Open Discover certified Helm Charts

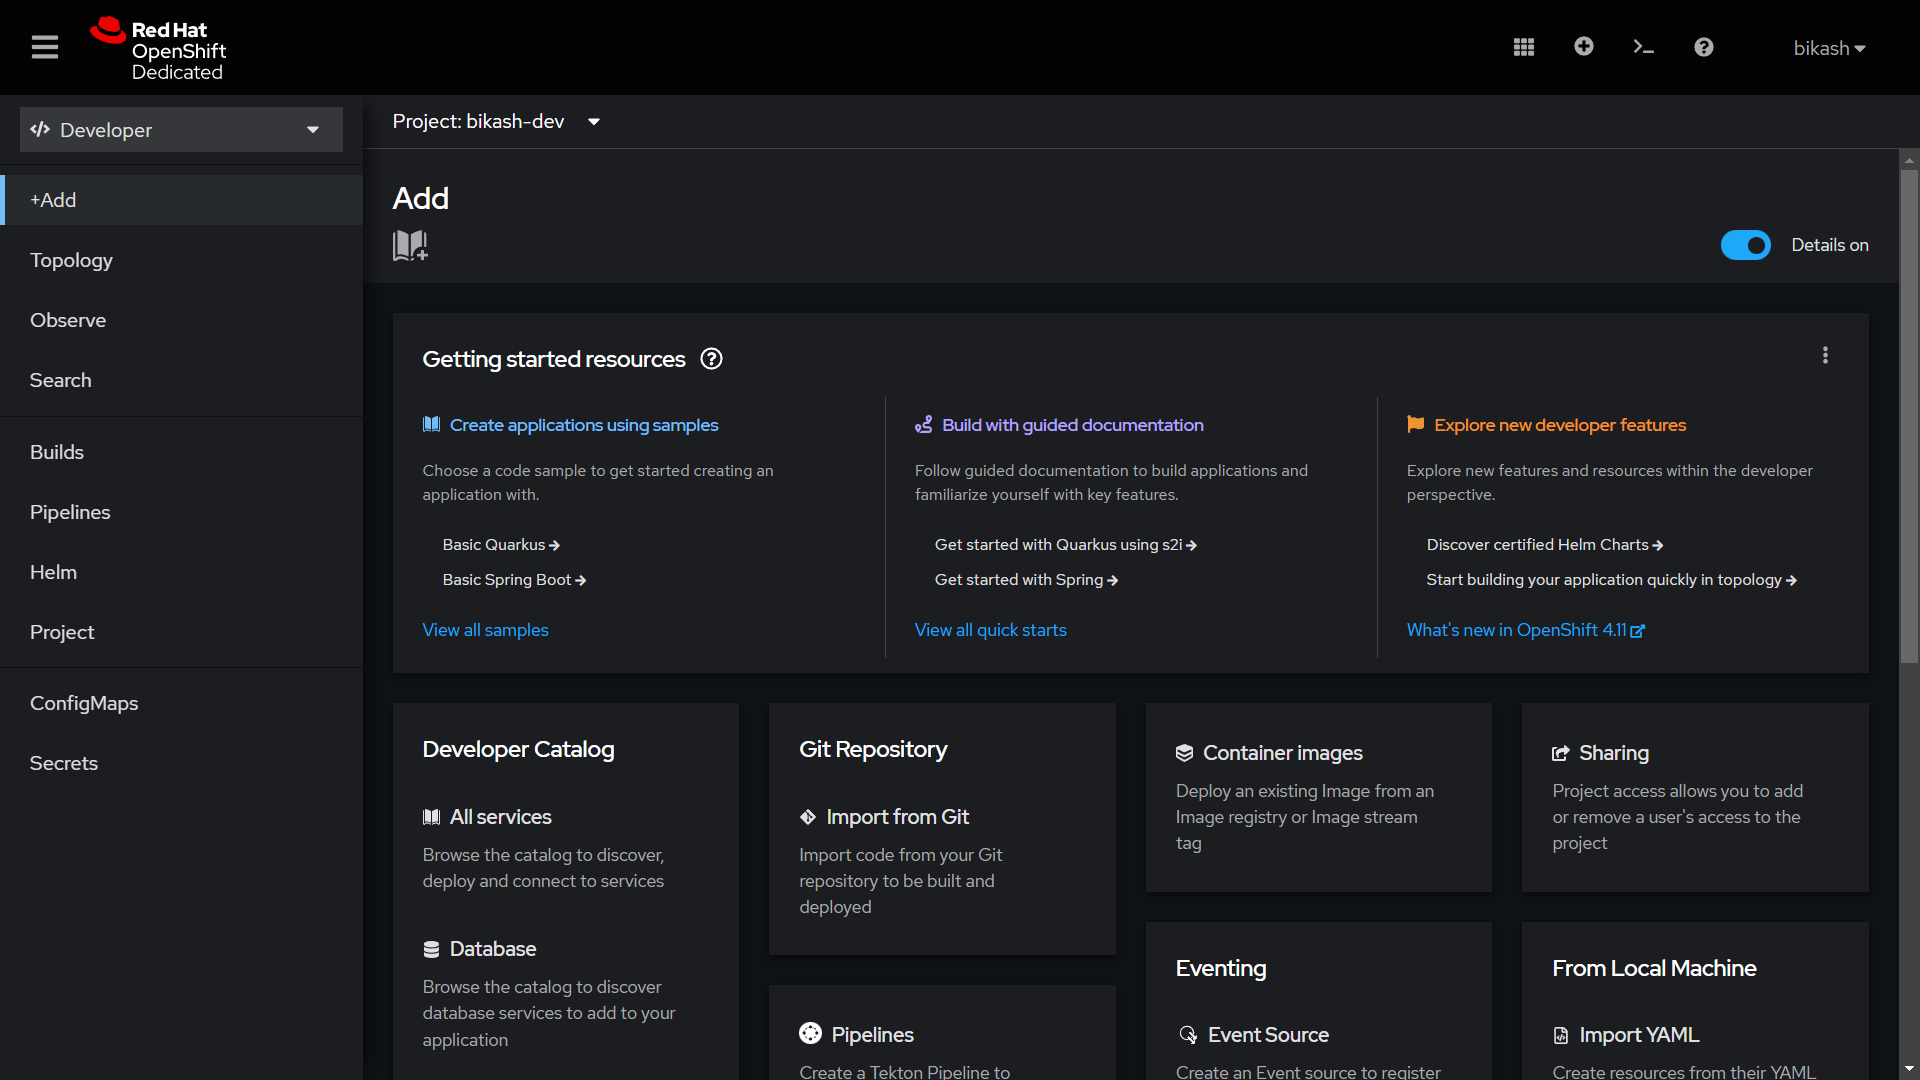pos(1544,545)
